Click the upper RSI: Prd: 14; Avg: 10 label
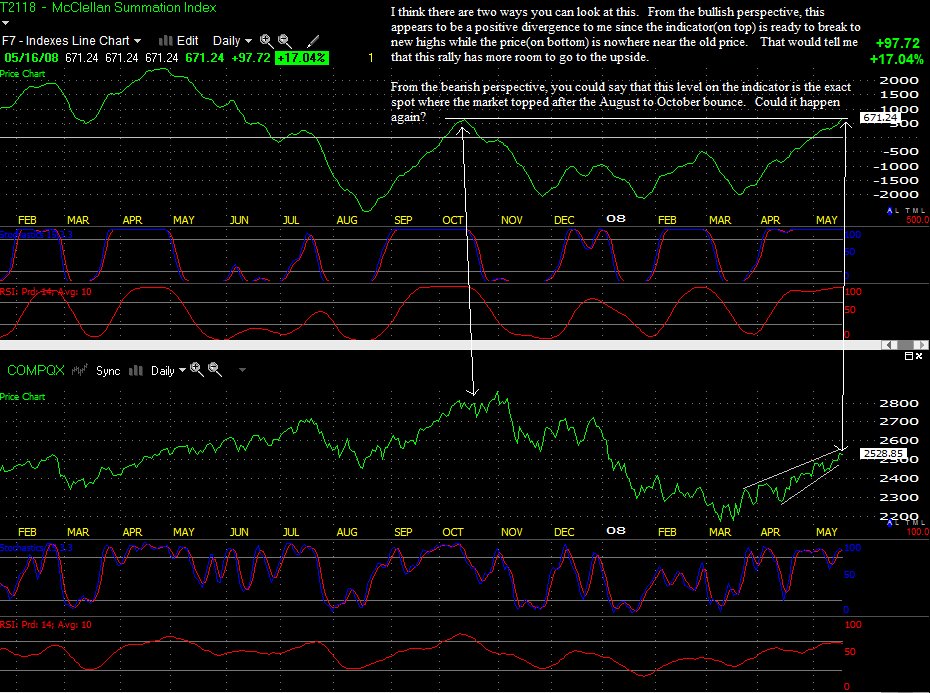930x693 pixels. (46, 292)
